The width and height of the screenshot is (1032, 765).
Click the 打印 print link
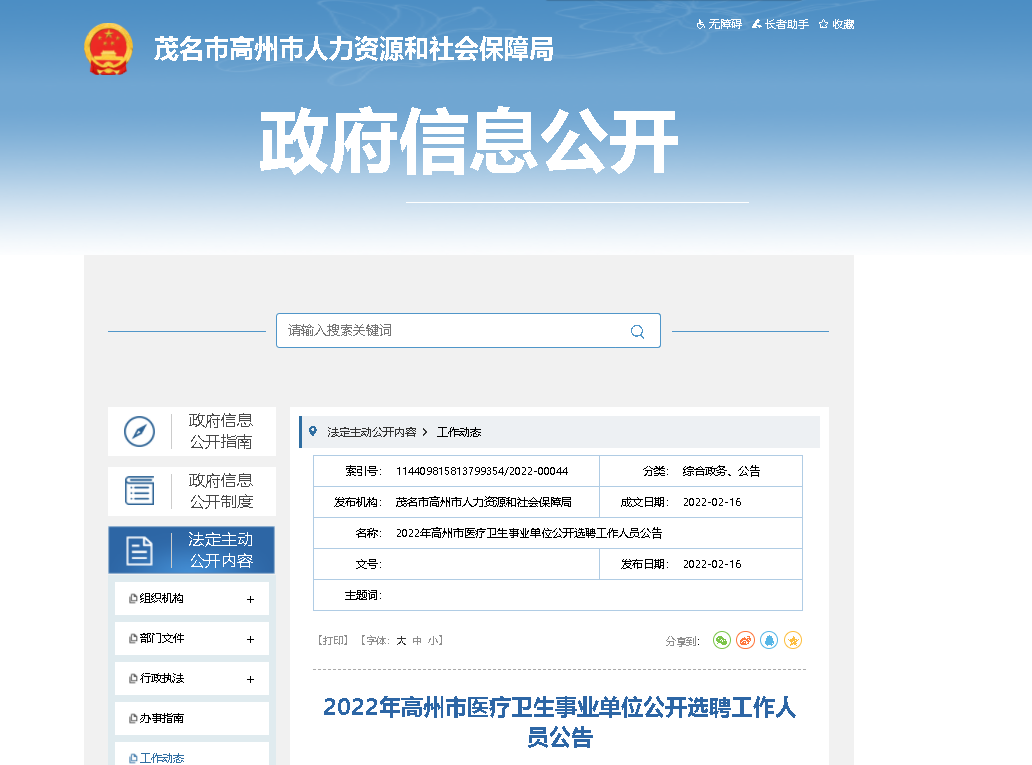(x=333, y=641)
